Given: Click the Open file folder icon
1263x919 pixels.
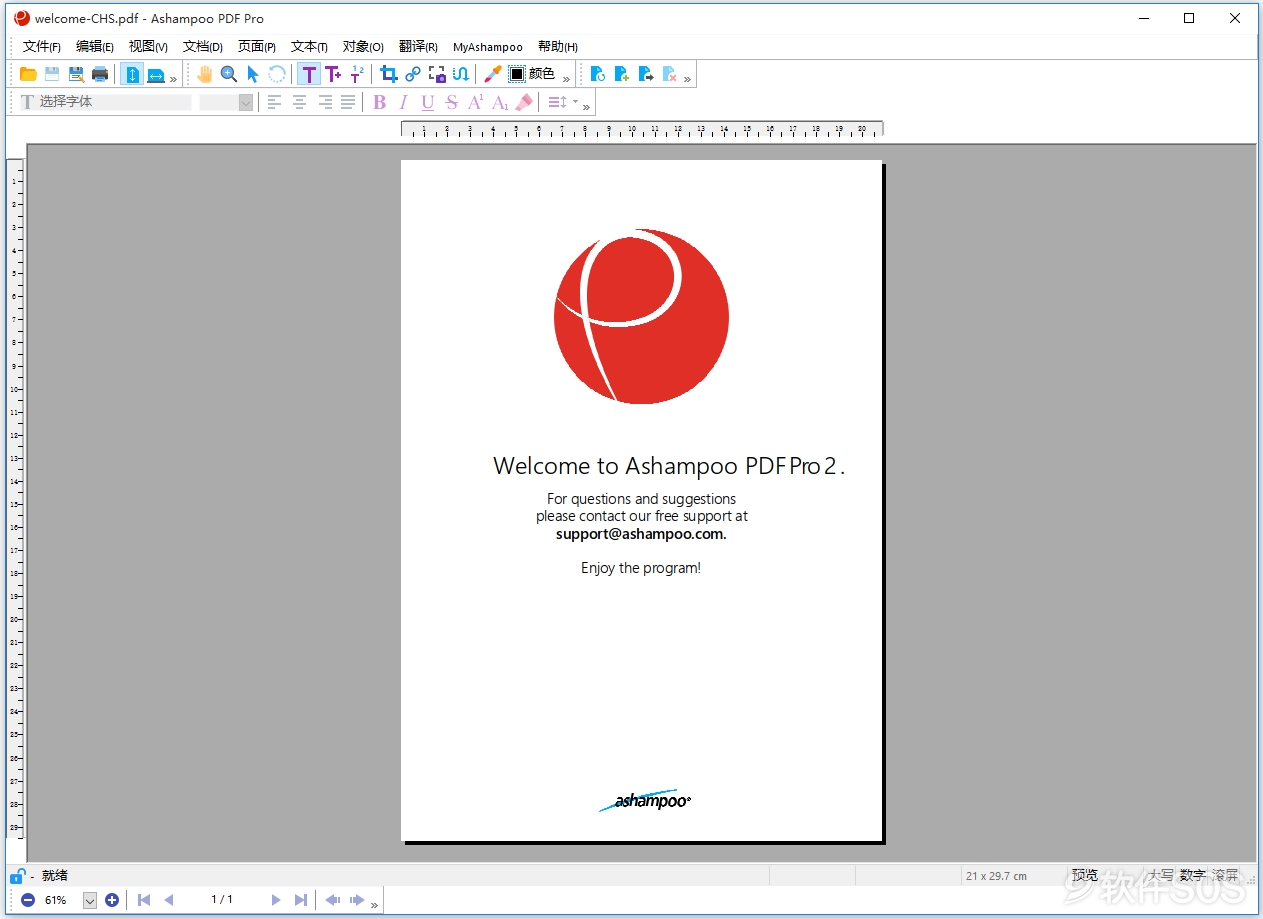Looking at the screenshot, I should (28, 74).
